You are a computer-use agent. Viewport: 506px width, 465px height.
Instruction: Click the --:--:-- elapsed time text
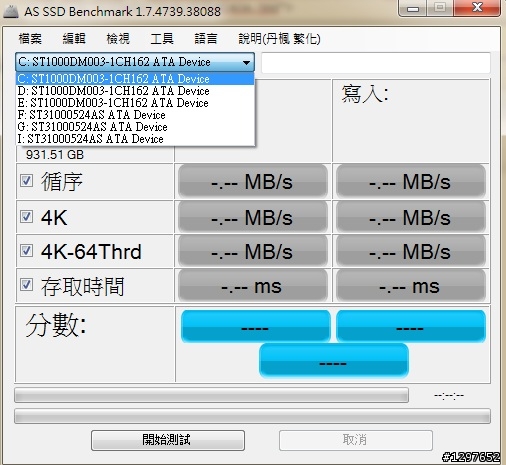click(x=449, y=396)
